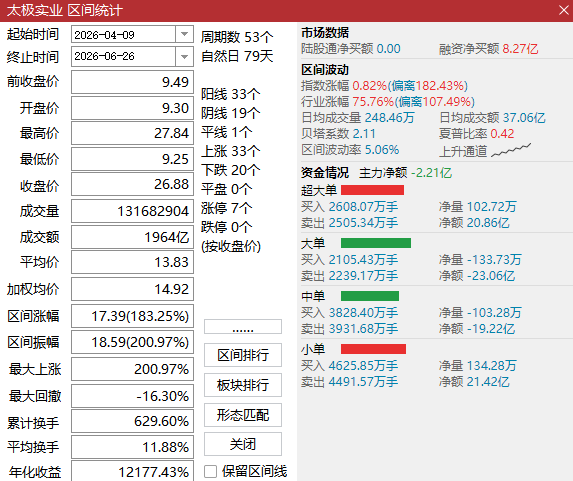This screenshot has height=481, width=573.
Task: Tick the 保留区间线 checkbox
Action: point(210,471)
